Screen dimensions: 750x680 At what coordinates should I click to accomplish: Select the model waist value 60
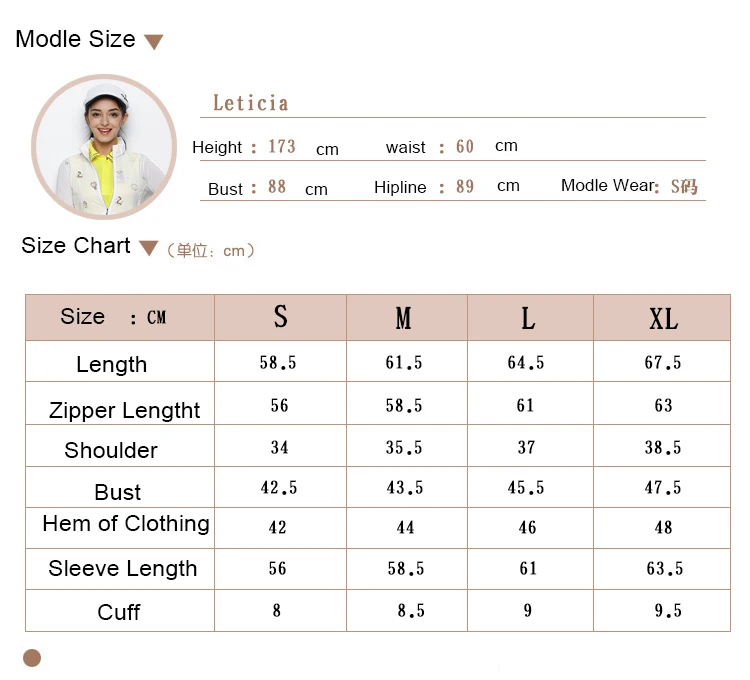tap(465, 147)
